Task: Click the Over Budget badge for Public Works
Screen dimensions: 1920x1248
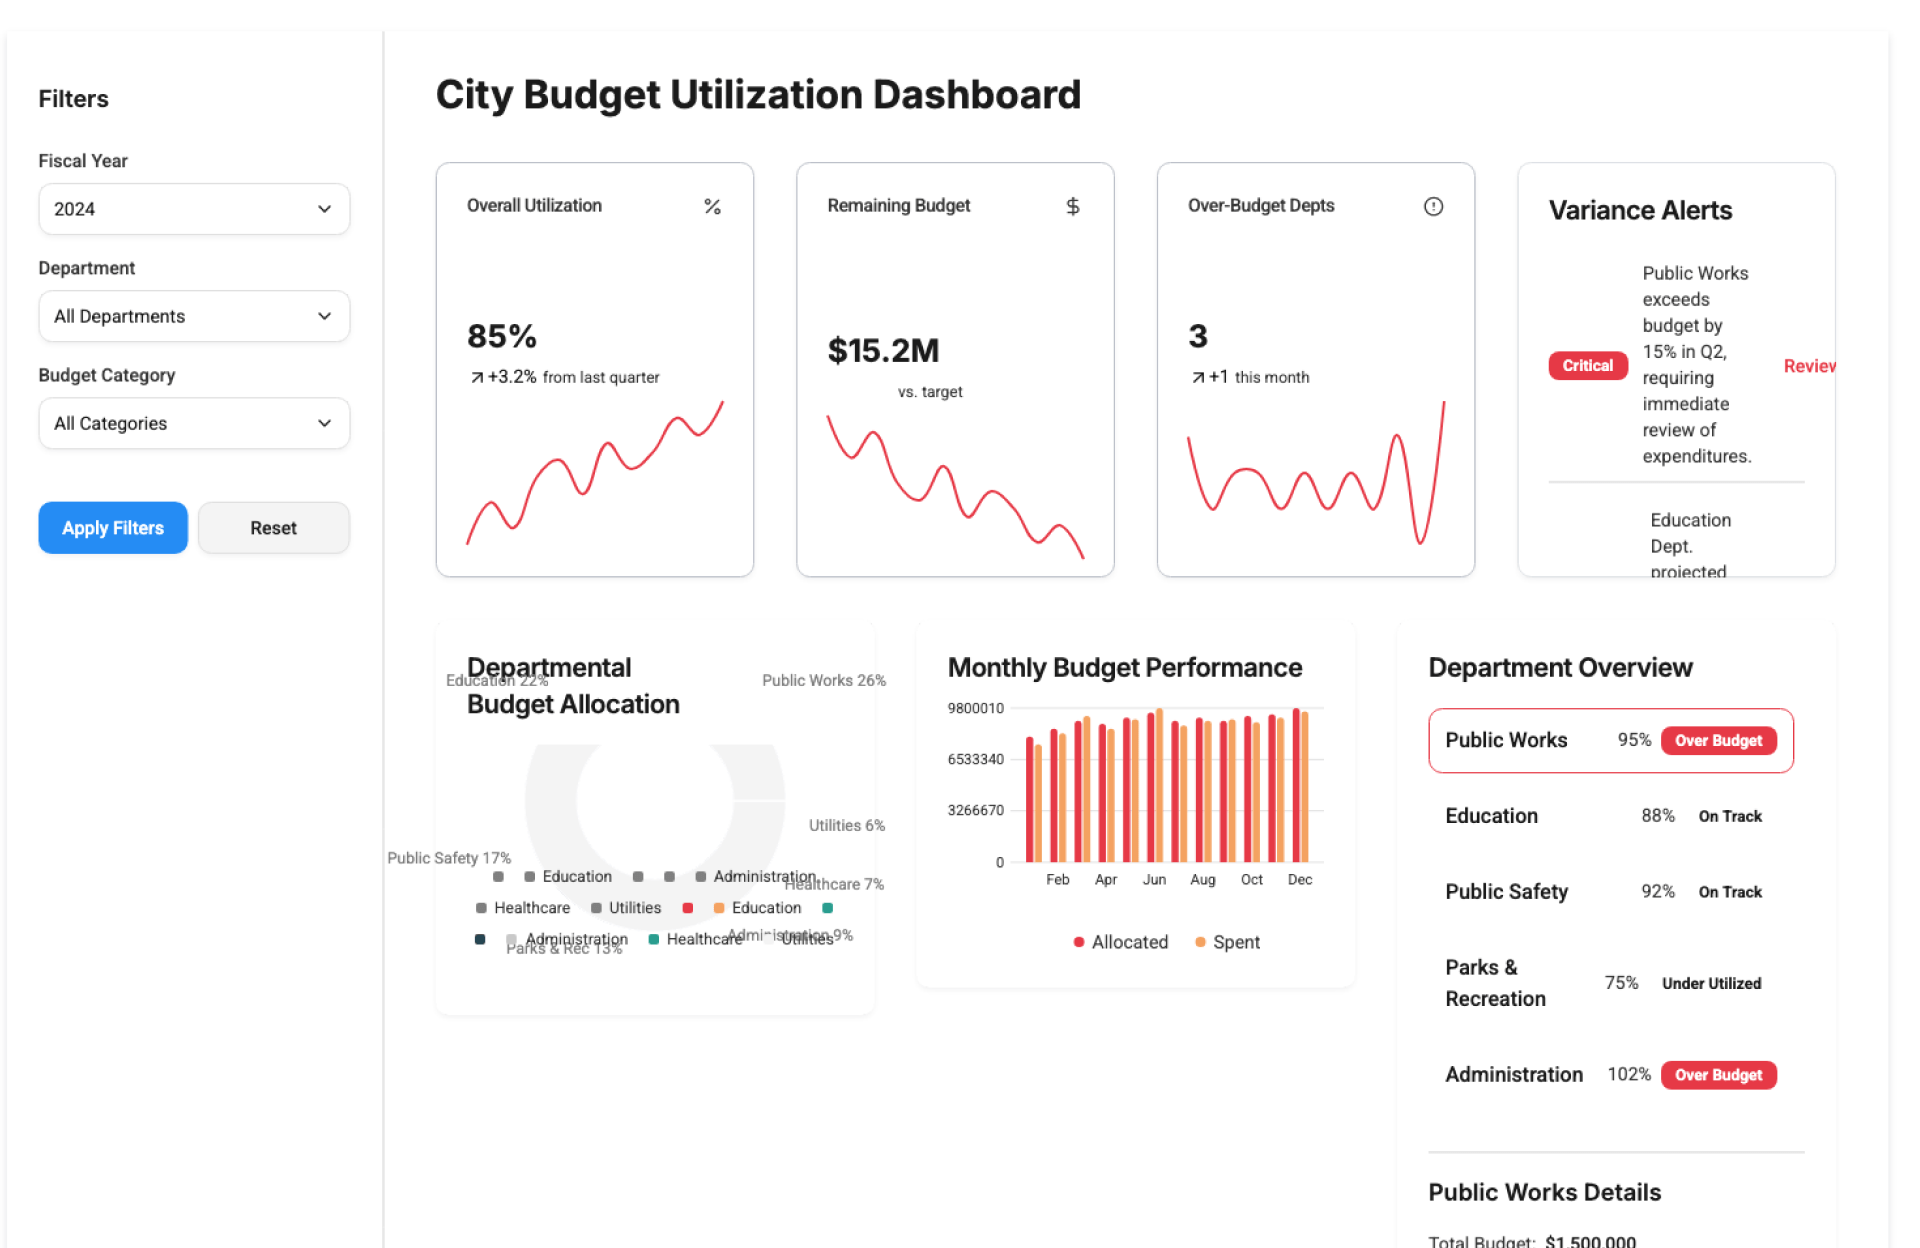Action: point(1717,740)
